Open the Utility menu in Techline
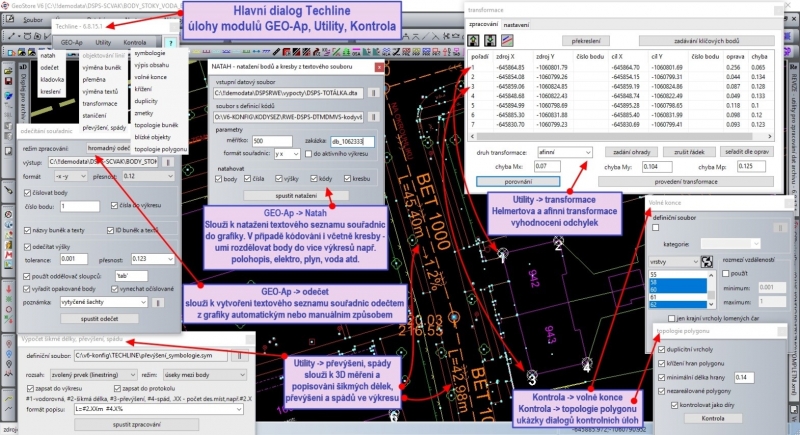The image size is (800, 435). (103, 42)
